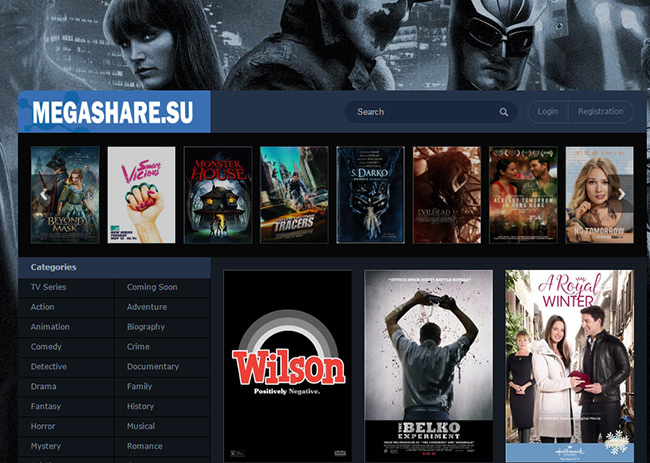Viewport: 650px width, 463px height.
Task: Go to the Drama category
Action: tap(65, 387)
